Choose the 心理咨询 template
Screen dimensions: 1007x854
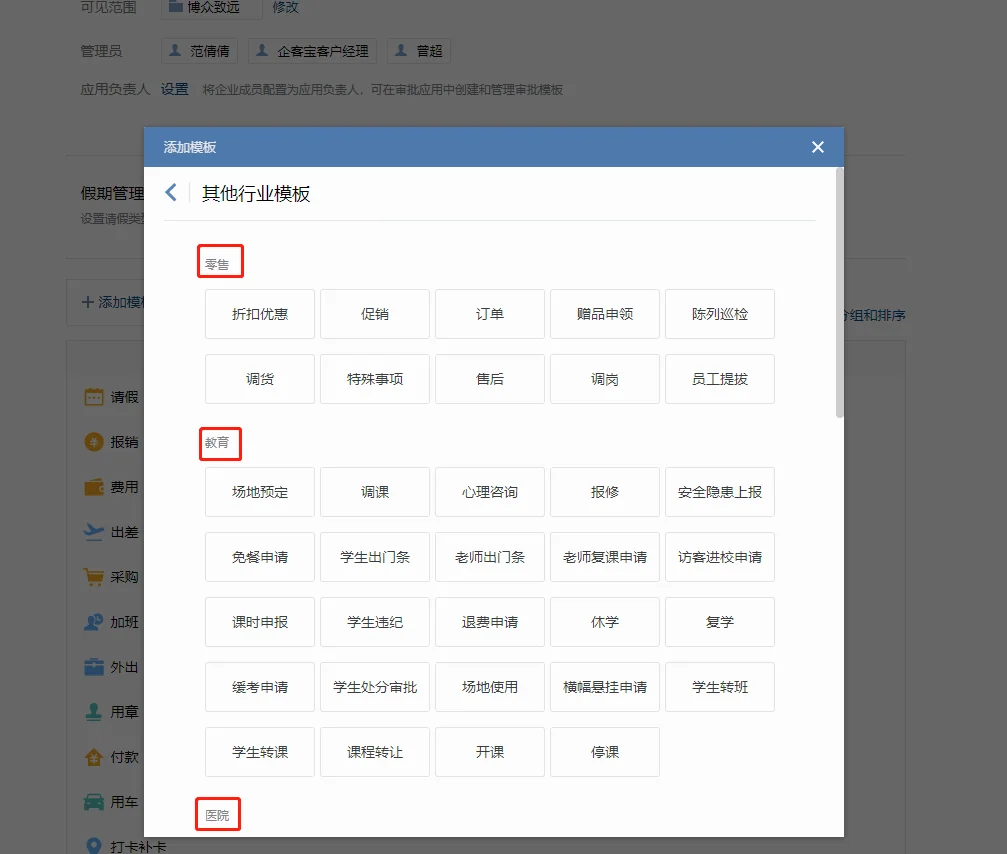click(490, 492)
